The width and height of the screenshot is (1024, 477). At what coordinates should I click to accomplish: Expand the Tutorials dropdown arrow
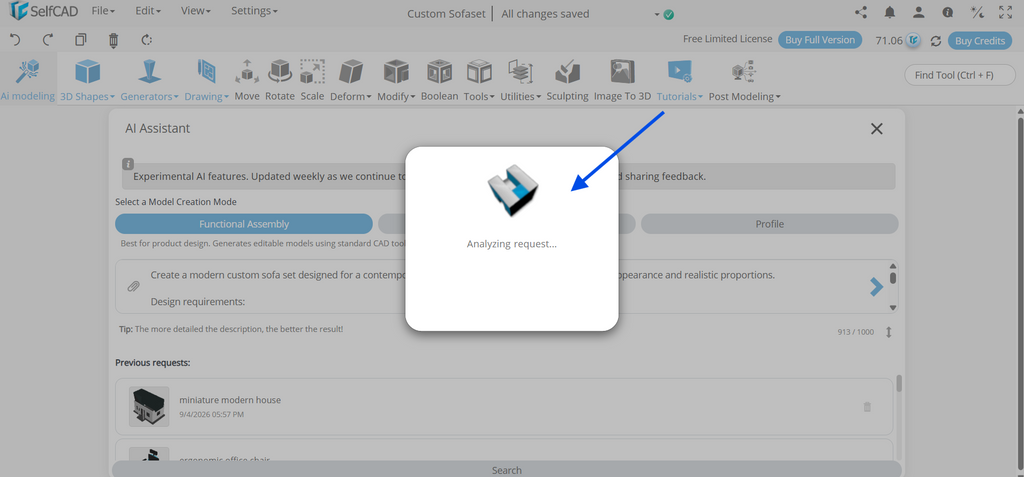click(701, 97)
